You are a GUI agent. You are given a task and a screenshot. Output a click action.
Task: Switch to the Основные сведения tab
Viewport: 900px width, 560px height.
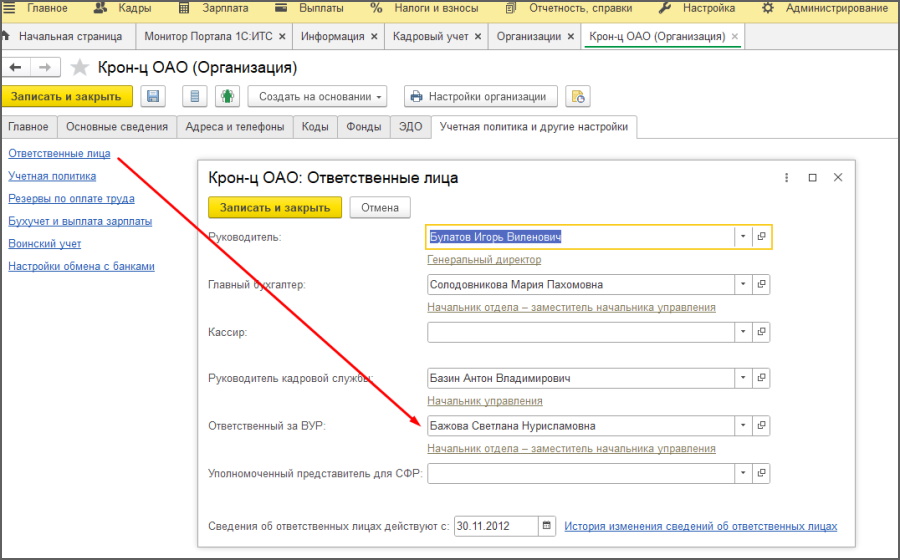pos(117,127)
